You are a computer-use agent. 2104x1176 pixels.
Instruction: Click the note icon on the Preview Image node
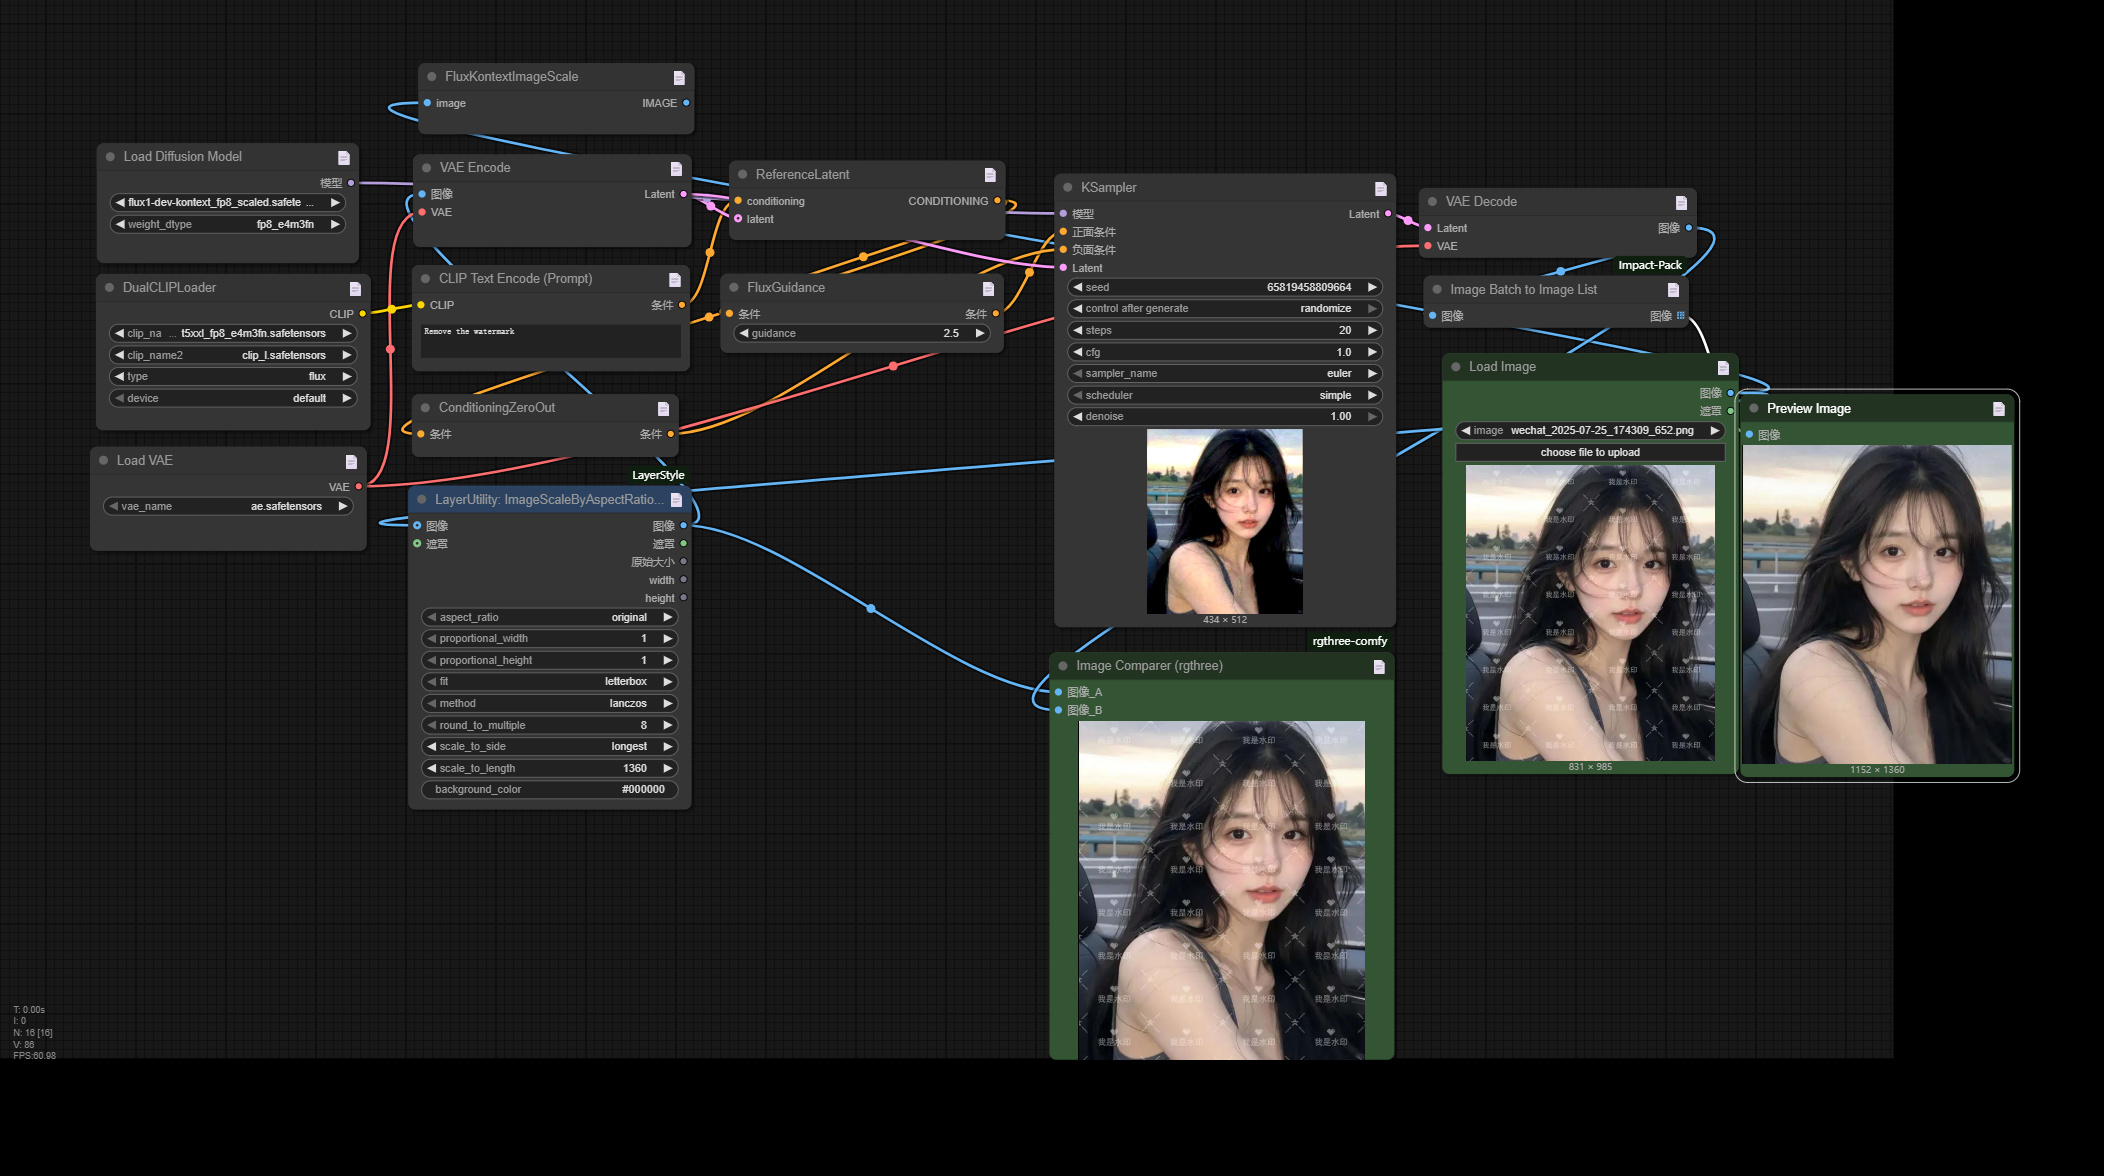2000,408
